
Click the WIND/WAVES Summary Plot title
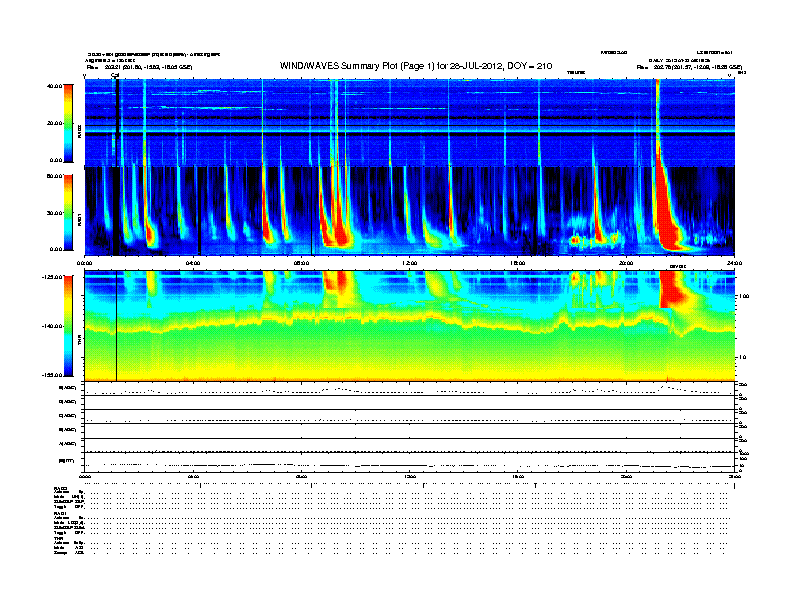416,66
